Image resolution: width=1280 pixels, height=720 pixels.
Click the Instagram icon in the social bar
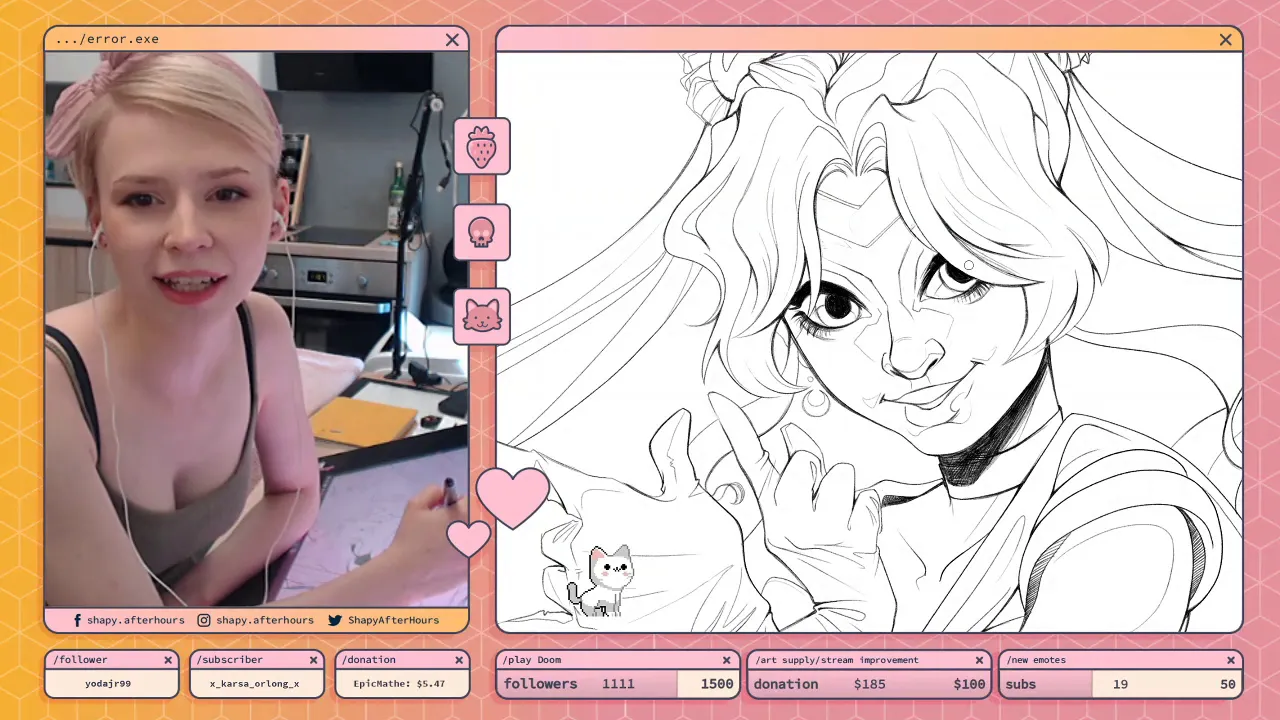point(204,620)
